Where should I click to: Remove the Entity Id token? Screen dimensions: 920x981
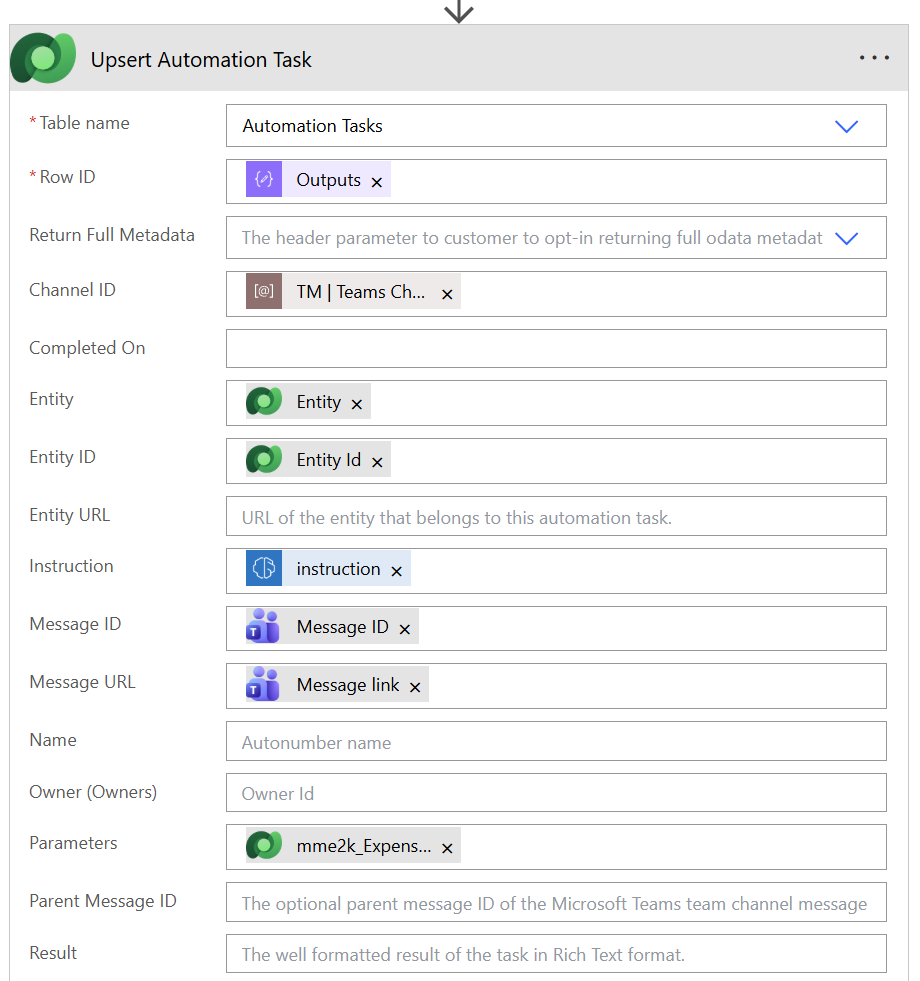tap(377, 461)
